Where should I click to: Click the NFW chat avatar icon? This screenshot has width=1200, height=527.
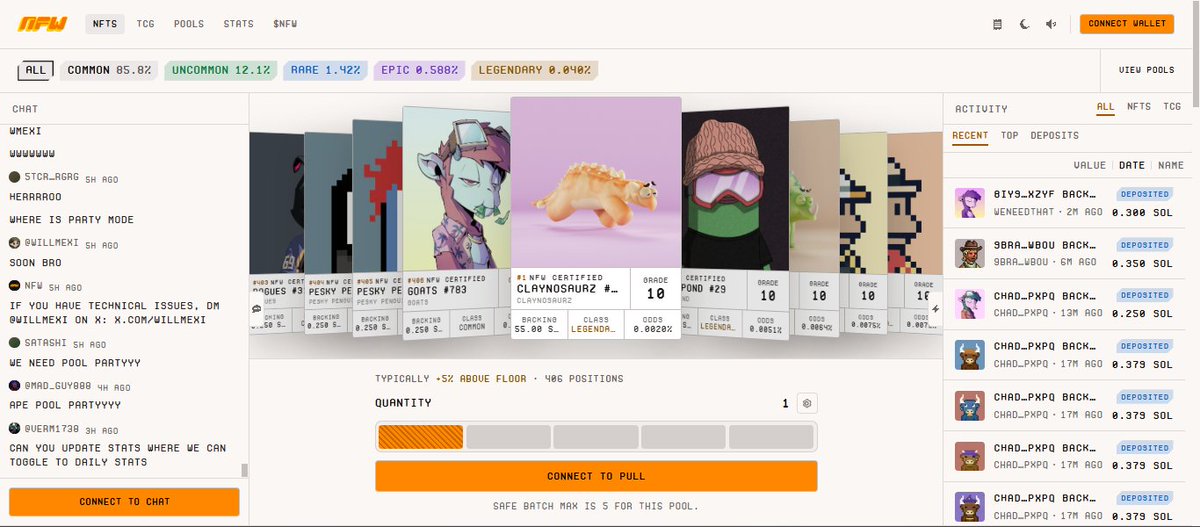(15, 285)
